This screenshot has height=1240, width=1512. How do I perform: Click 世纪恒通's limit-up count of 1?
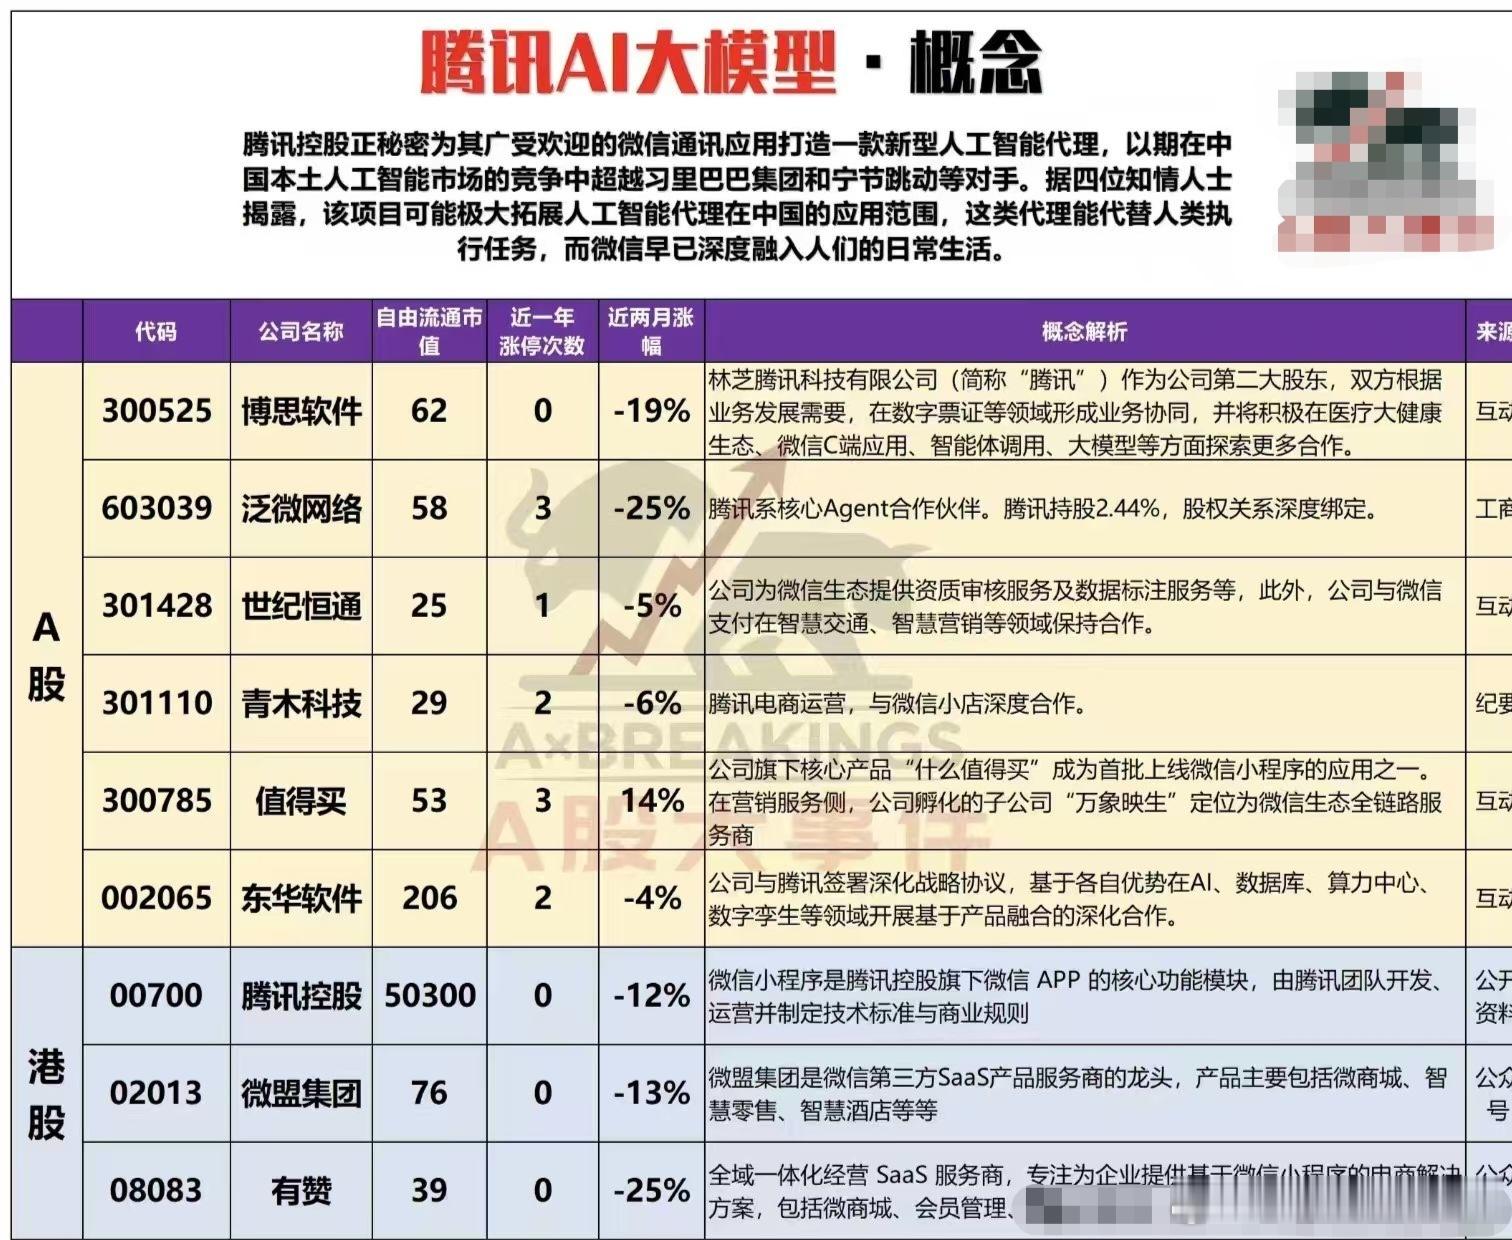coord(542,606)
